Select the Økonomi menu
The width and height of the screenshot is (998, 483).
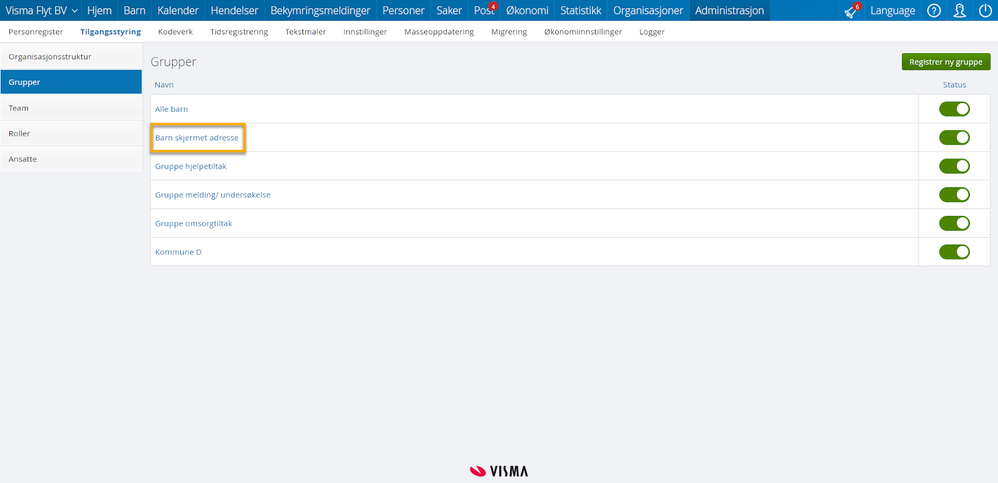(527, 11)
